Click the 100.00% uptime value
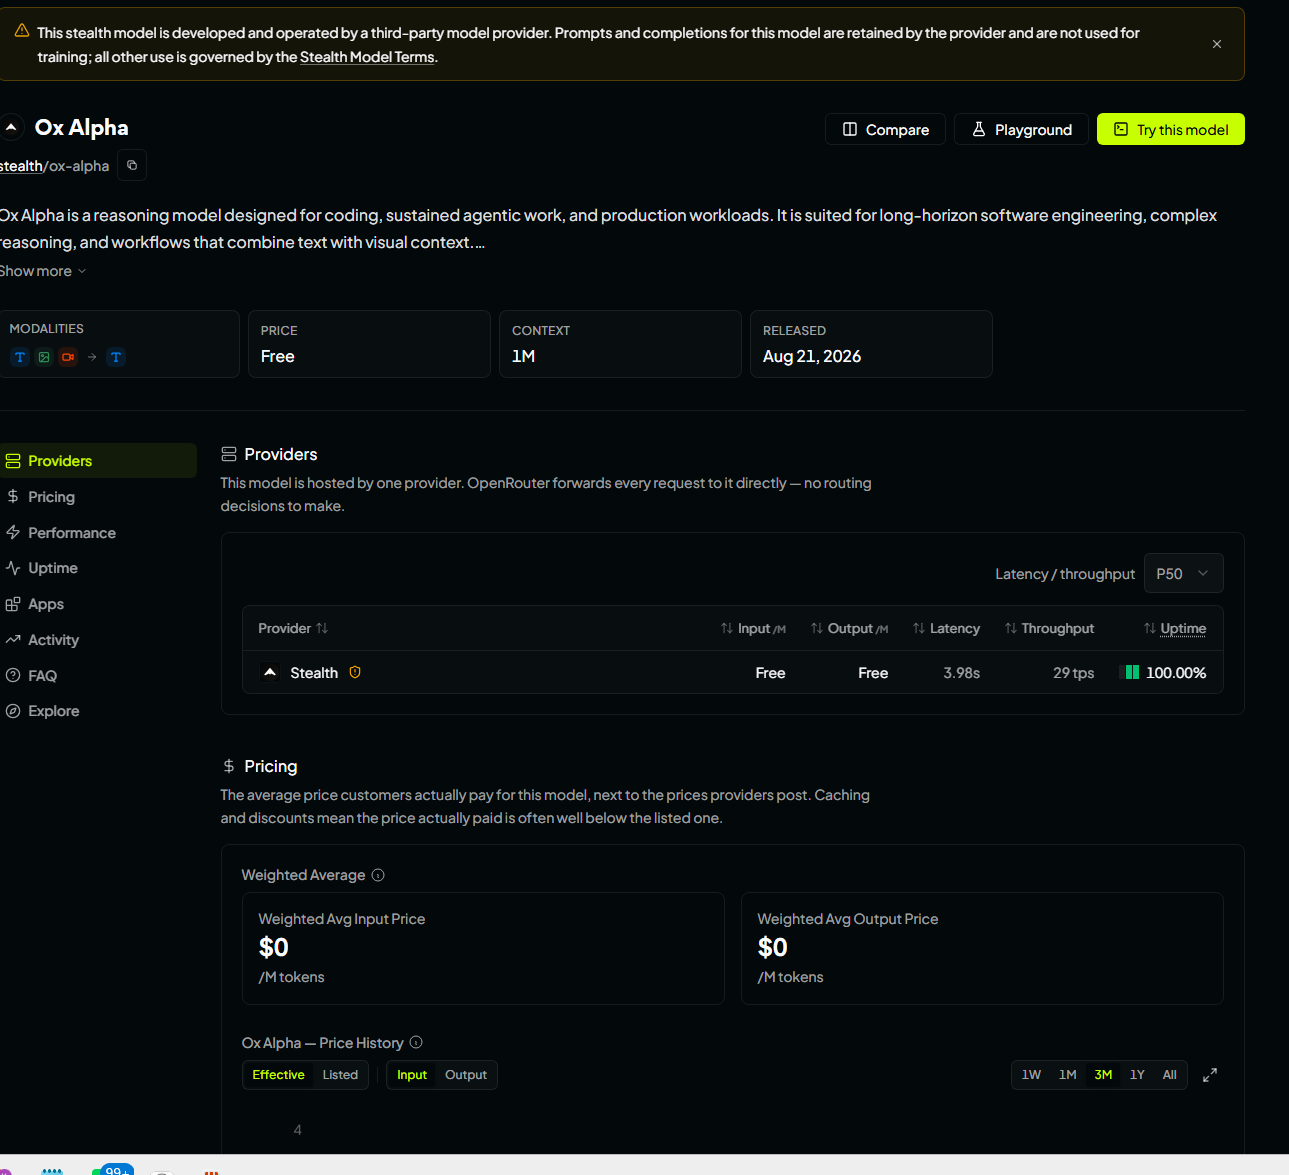Image resolution: width=1289 pixels, height=1175 pixels. pos(1176,673)
